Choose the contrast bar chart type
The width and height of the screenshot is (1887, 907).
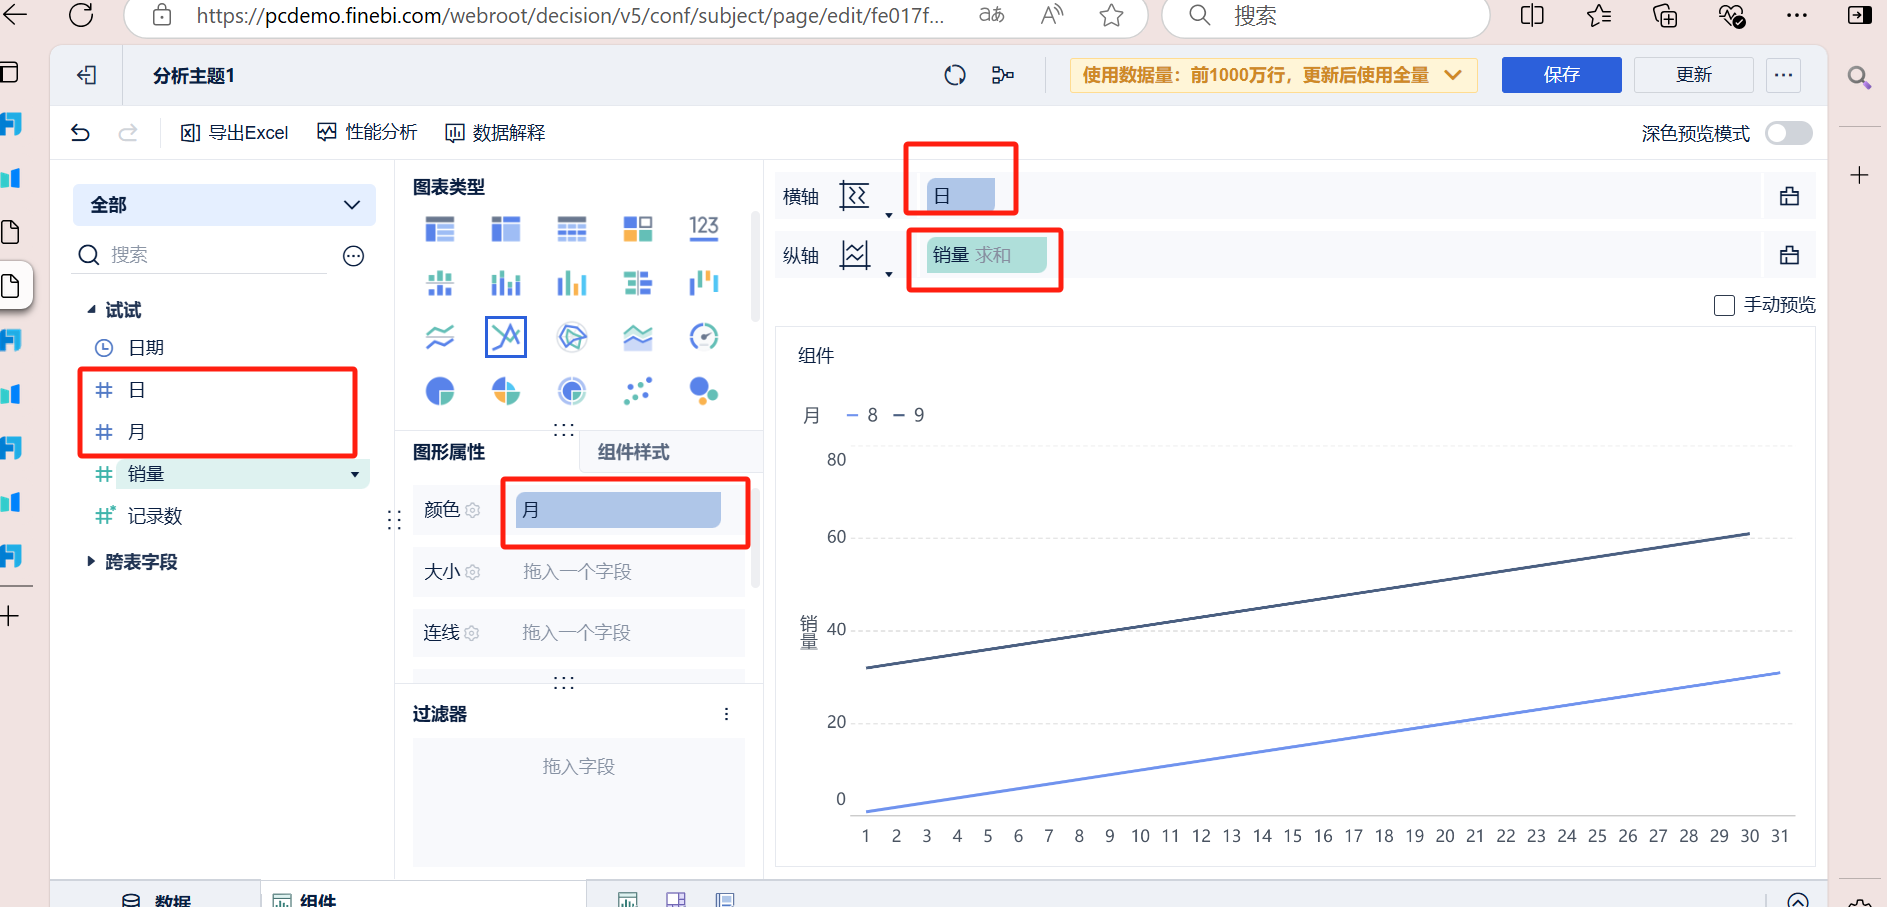pyautogui.click(x=638, y=283)
